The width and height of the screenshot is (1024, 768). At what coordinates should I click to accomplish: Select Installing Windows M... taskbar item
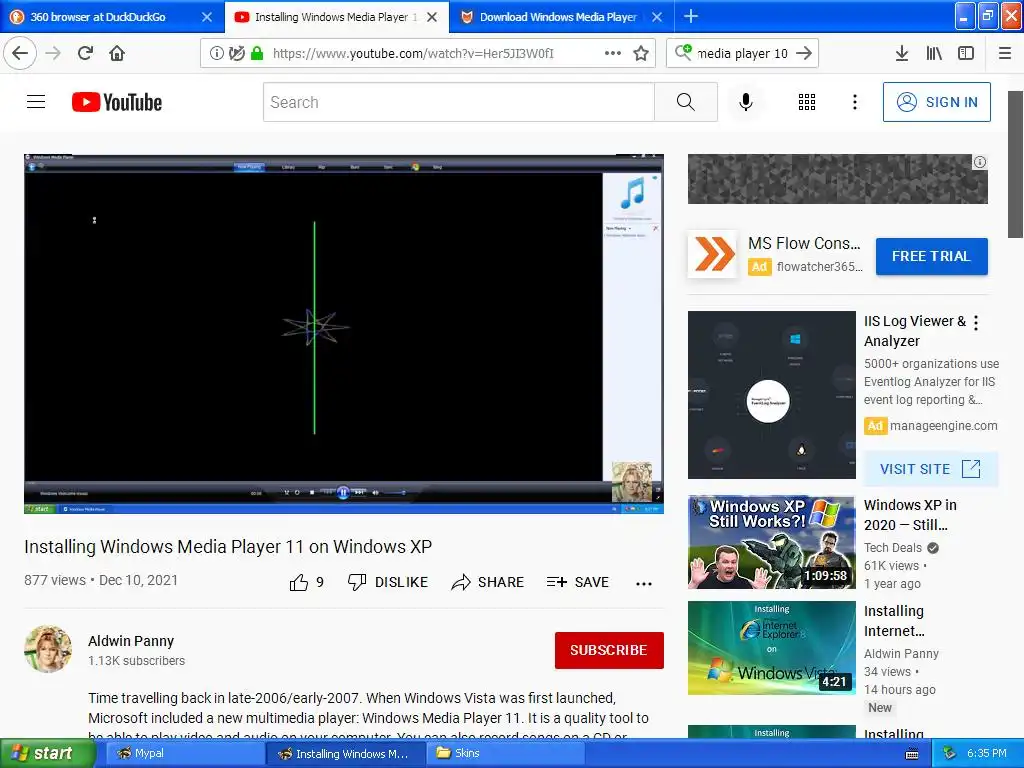tap(344, 753)
